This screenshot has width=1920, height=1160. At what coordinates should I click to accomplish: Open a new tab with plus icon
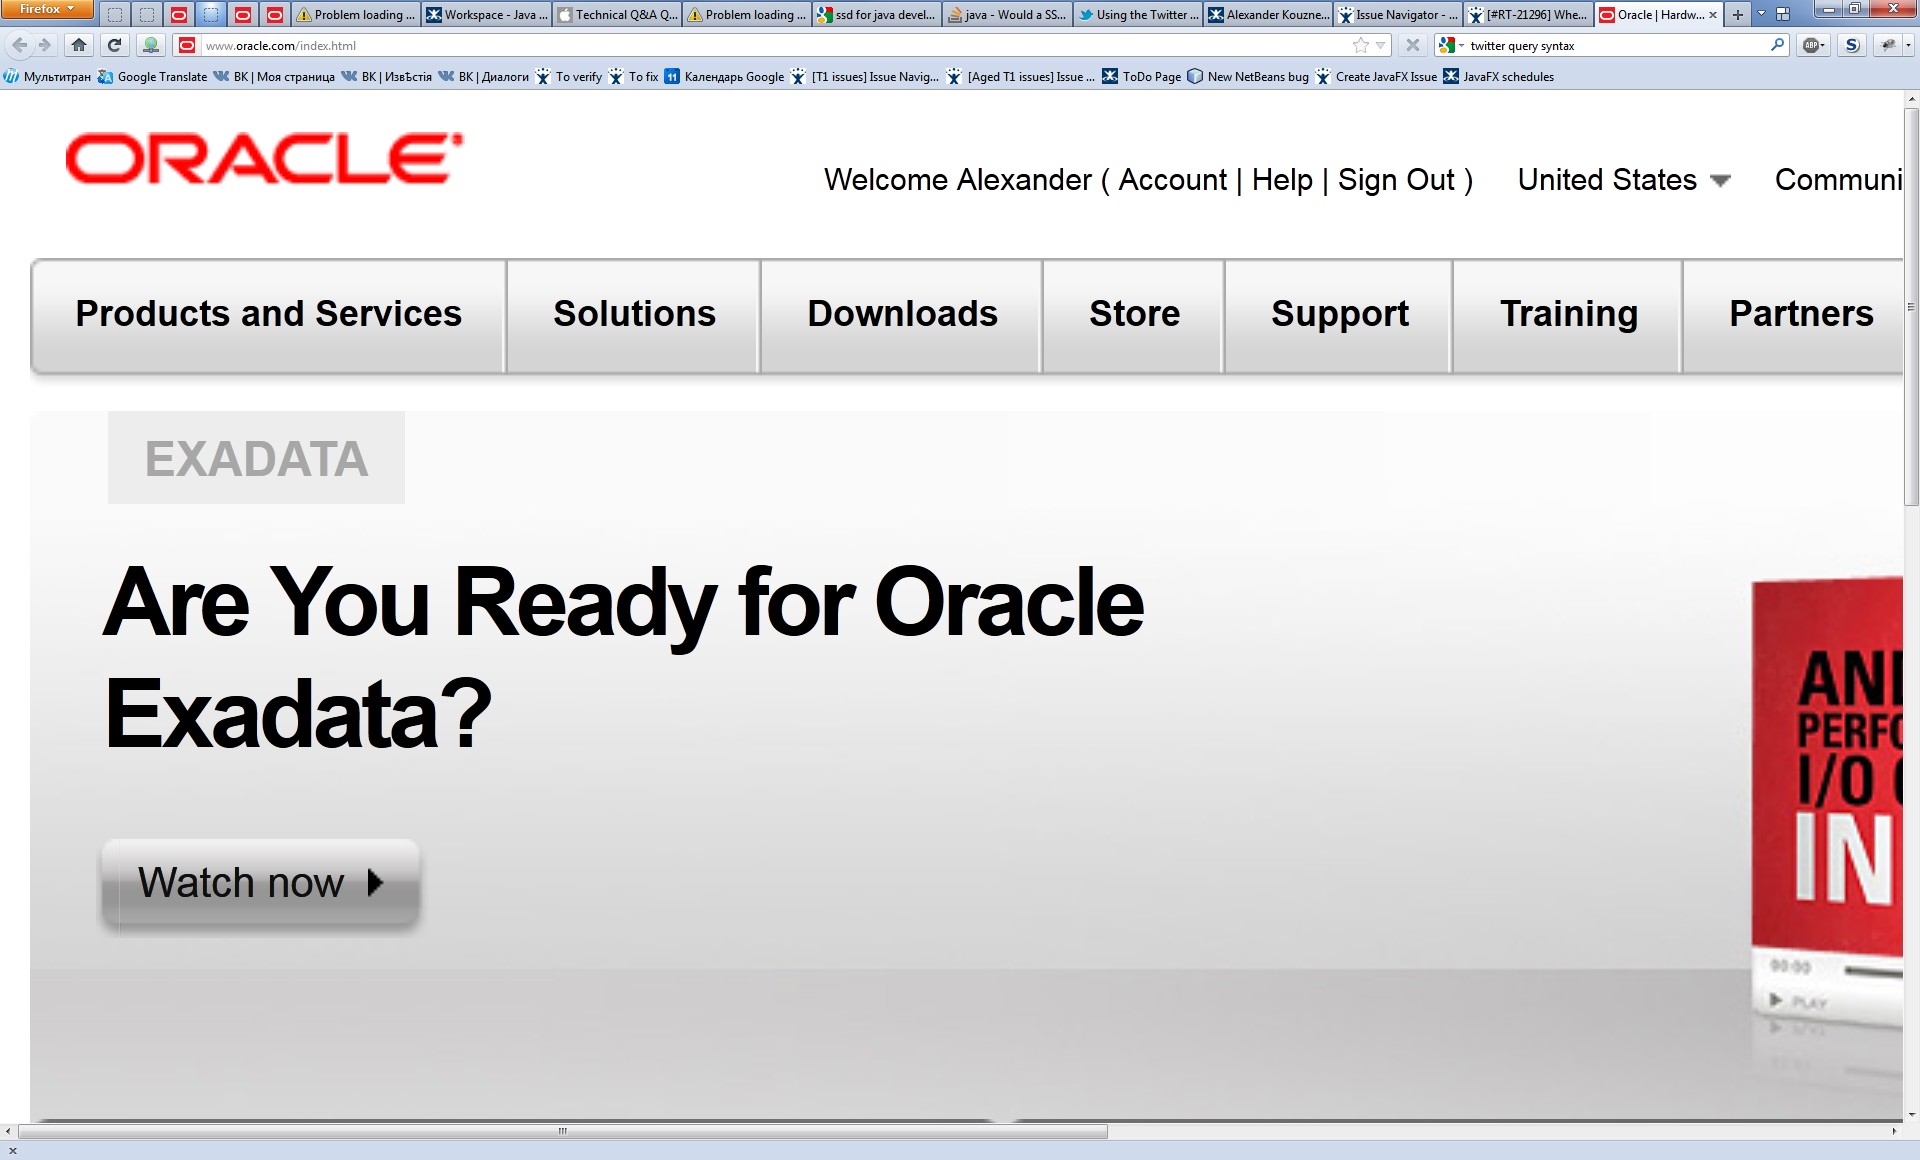1738,14
